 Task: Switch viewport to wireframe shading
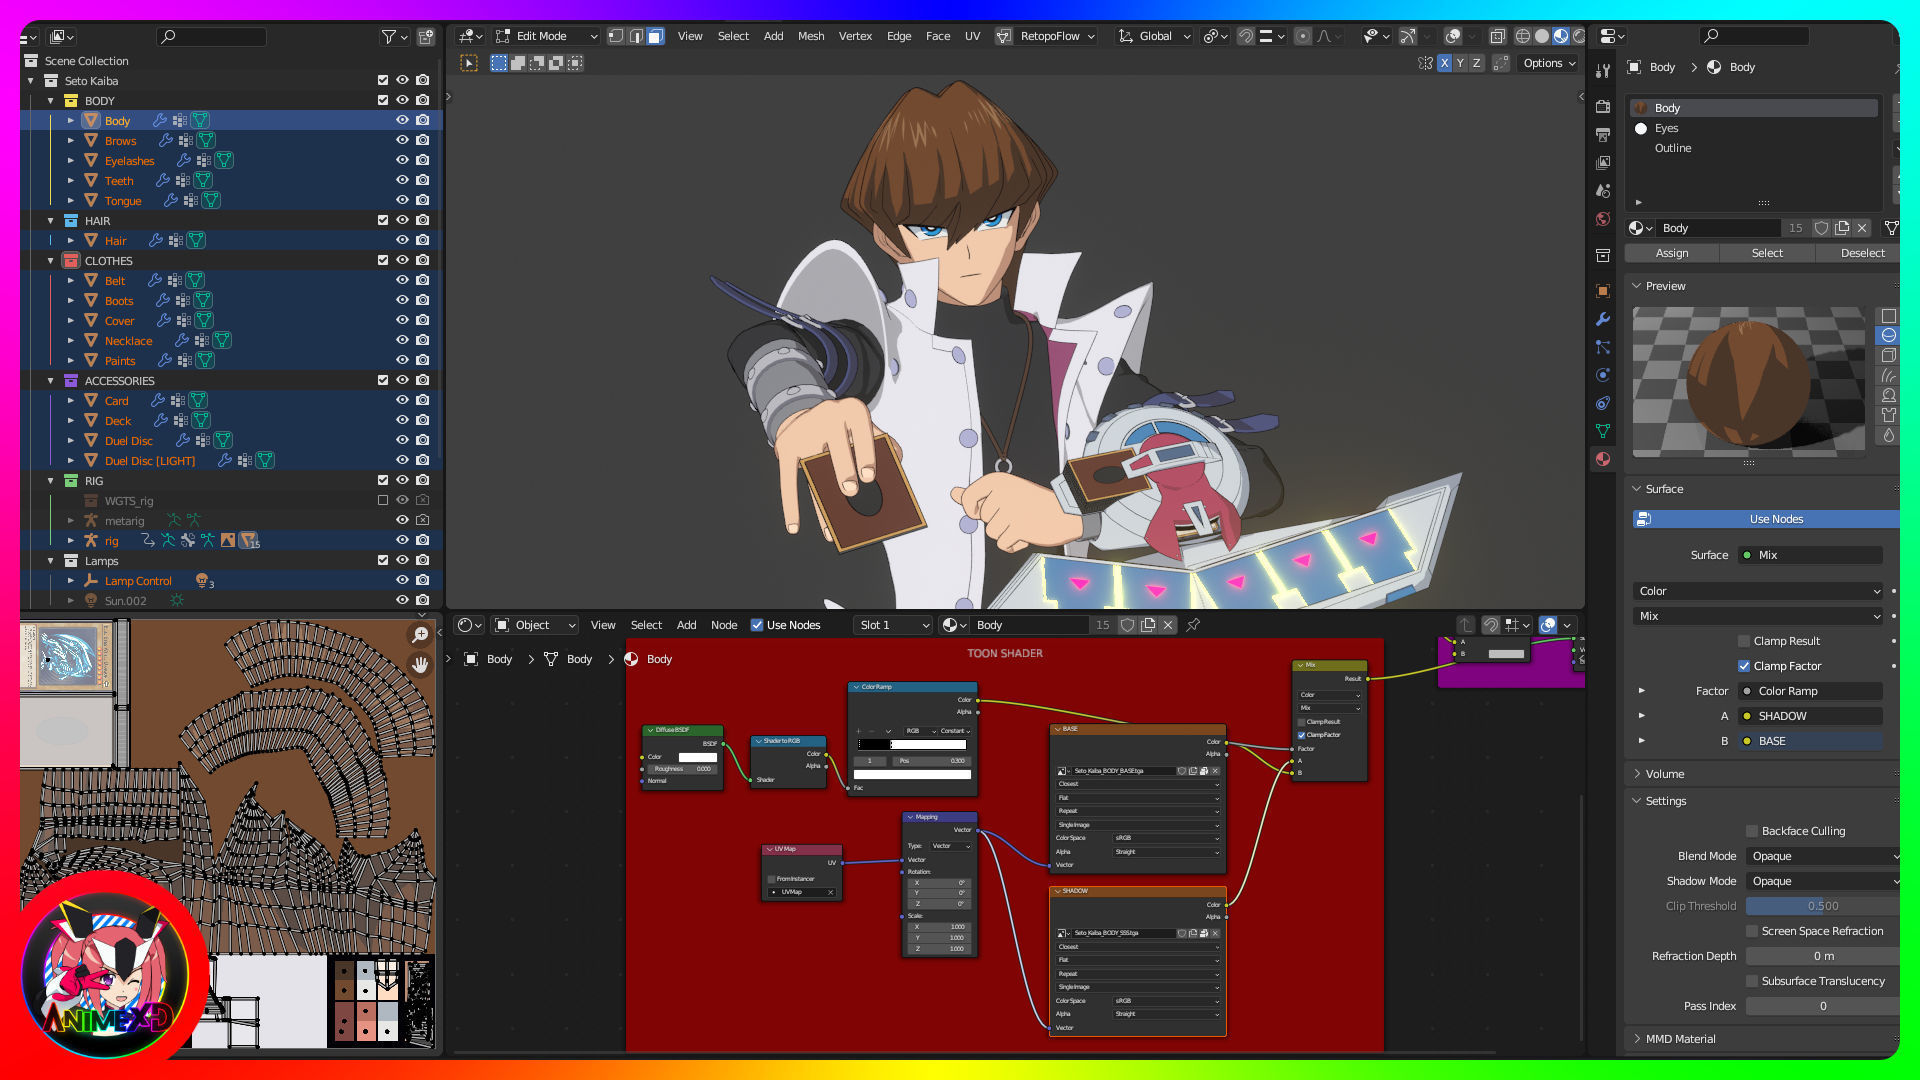[1523, 36]
